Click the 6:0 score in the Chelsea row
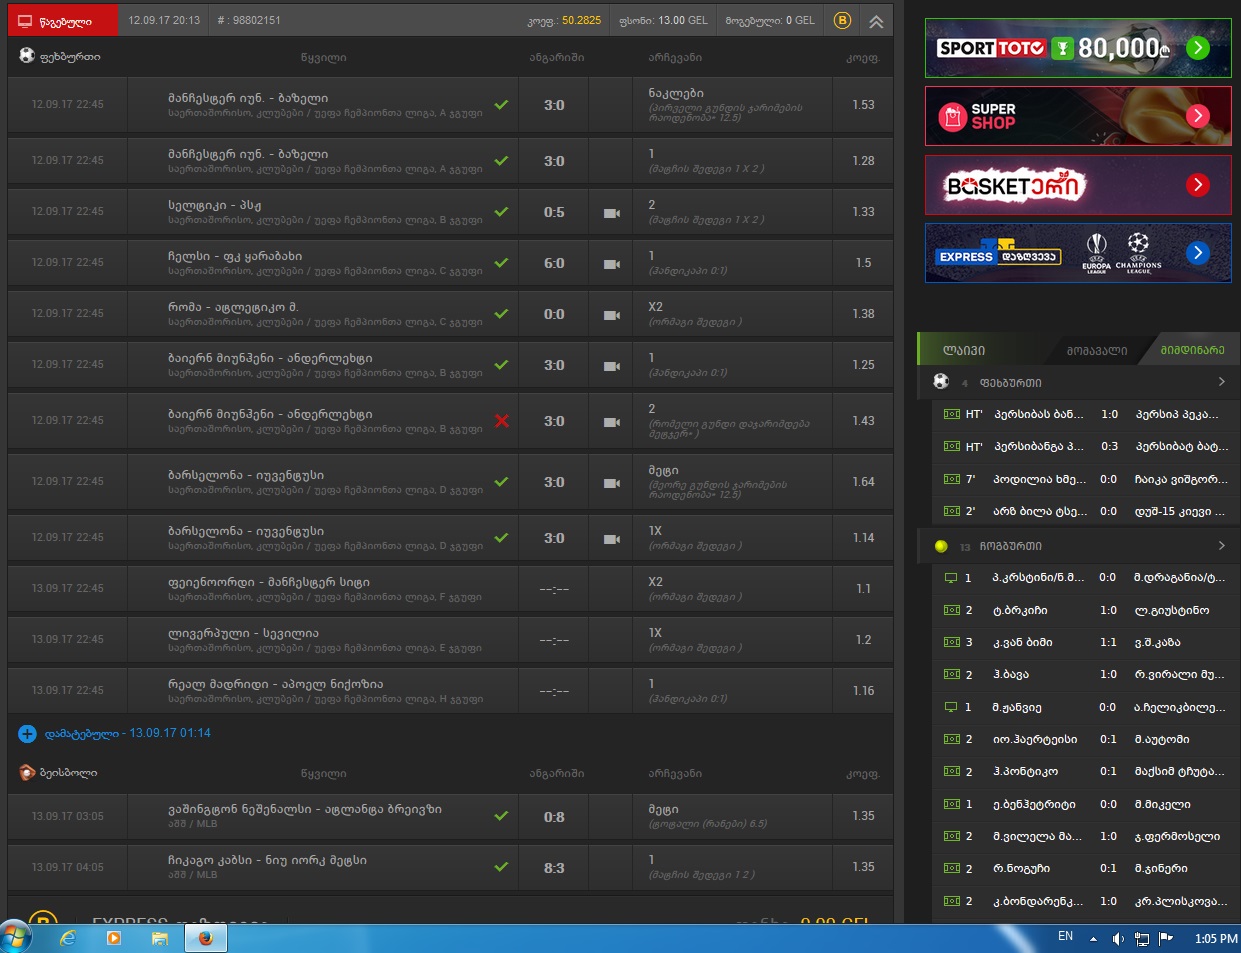The height and width of the screenshot is (953, 1241). 554,263
